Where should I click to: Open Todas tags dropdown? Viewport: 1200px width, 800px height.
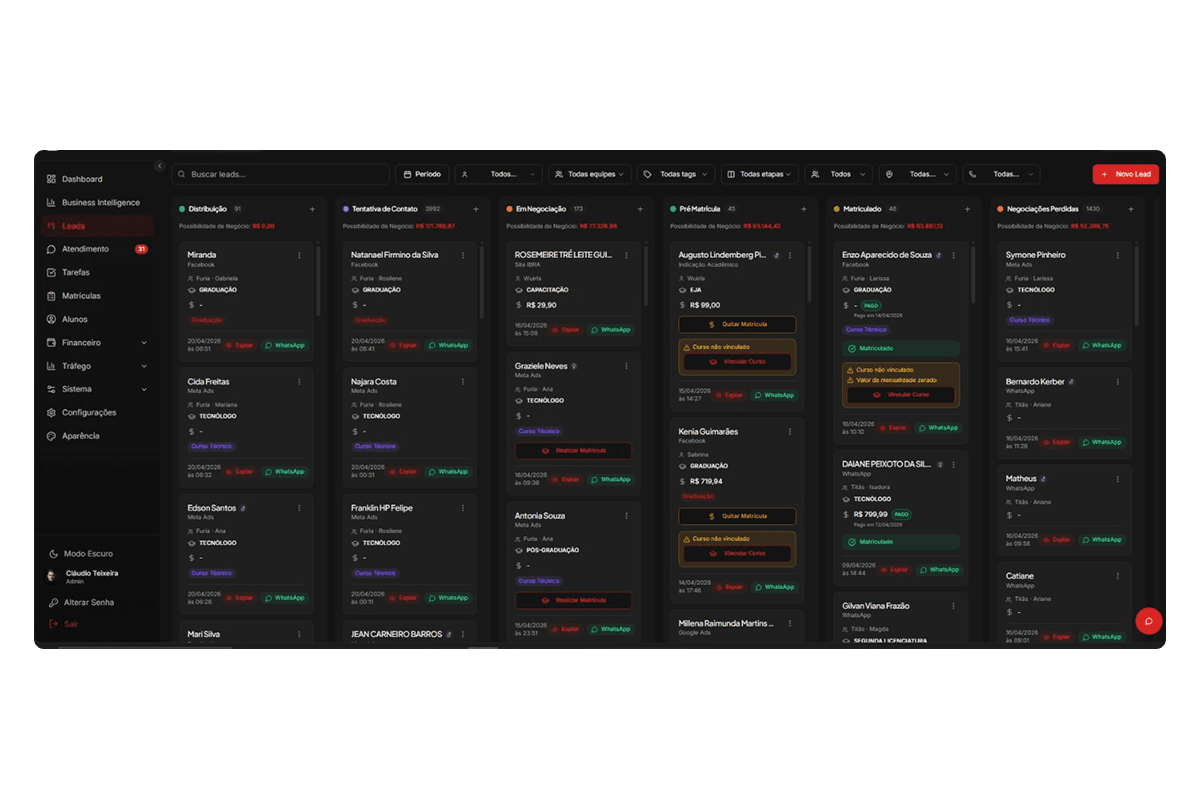point(676,174)
